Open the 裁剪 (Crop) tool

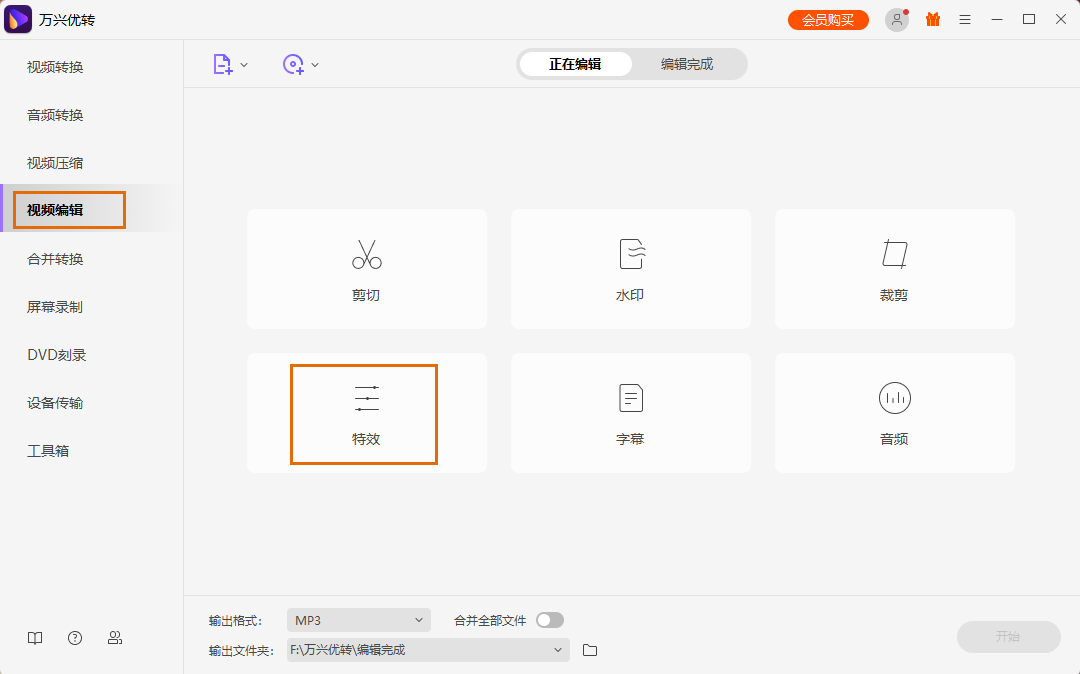click(x=893, y=269)
